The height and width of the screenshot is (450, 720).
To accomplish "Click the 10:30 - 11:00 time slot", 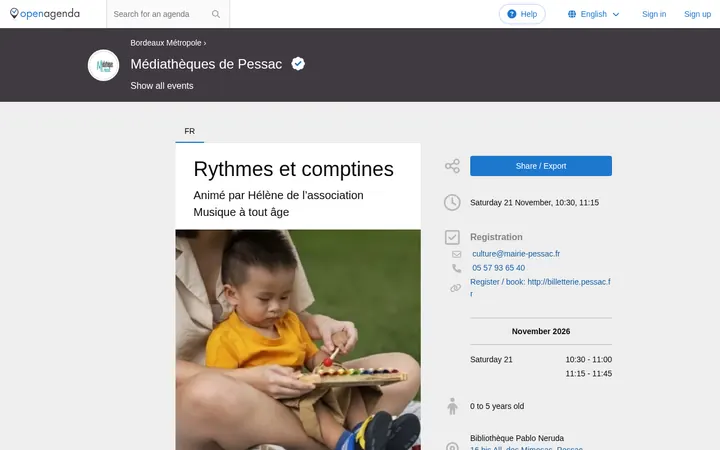I will point(589,360).
